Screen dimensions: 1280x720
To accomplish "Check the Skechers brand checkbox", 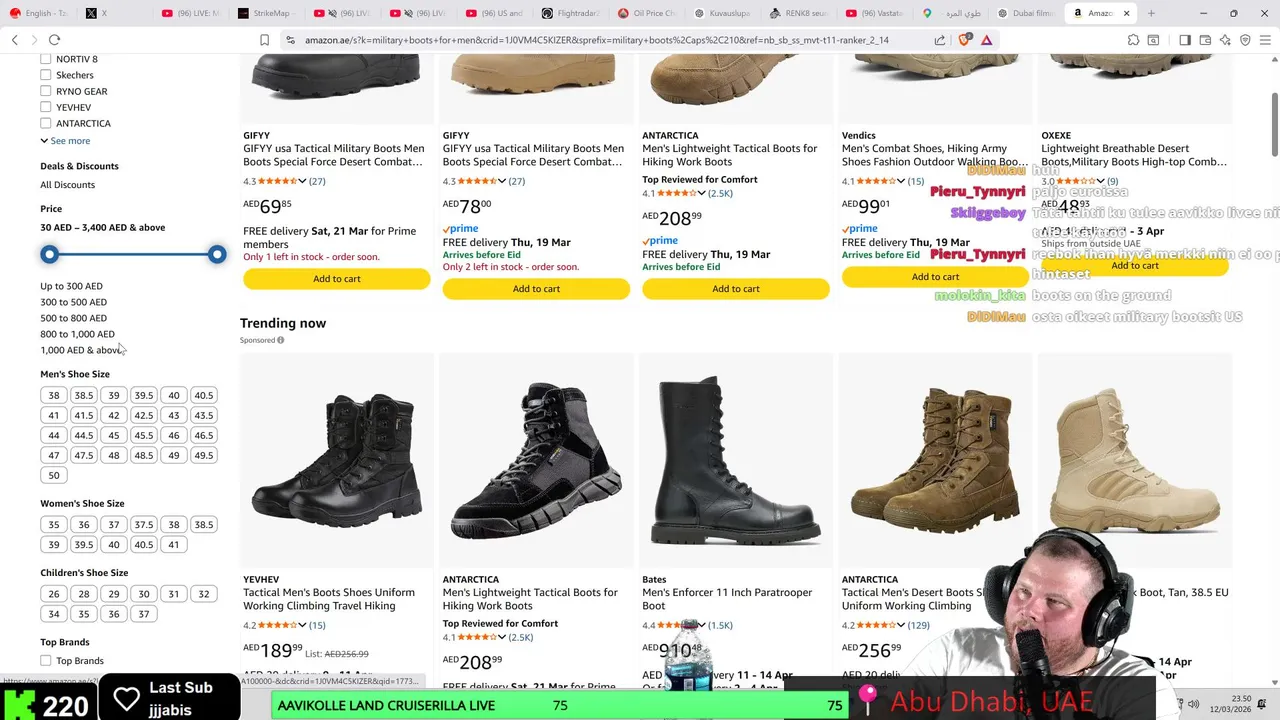I will (x=45, y=75).
